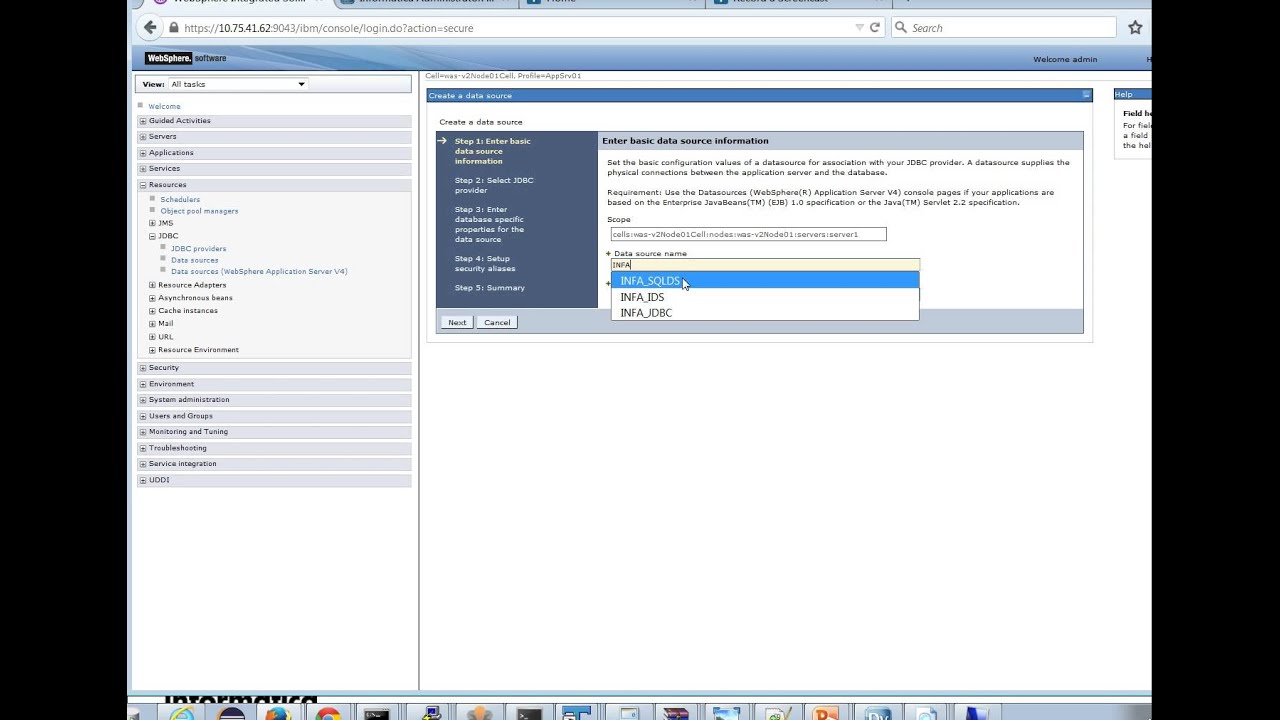The width and height of the screenshot is (1280, 720).
Task: Click the Create a data source title bar
Action: [x=759, y=95]
